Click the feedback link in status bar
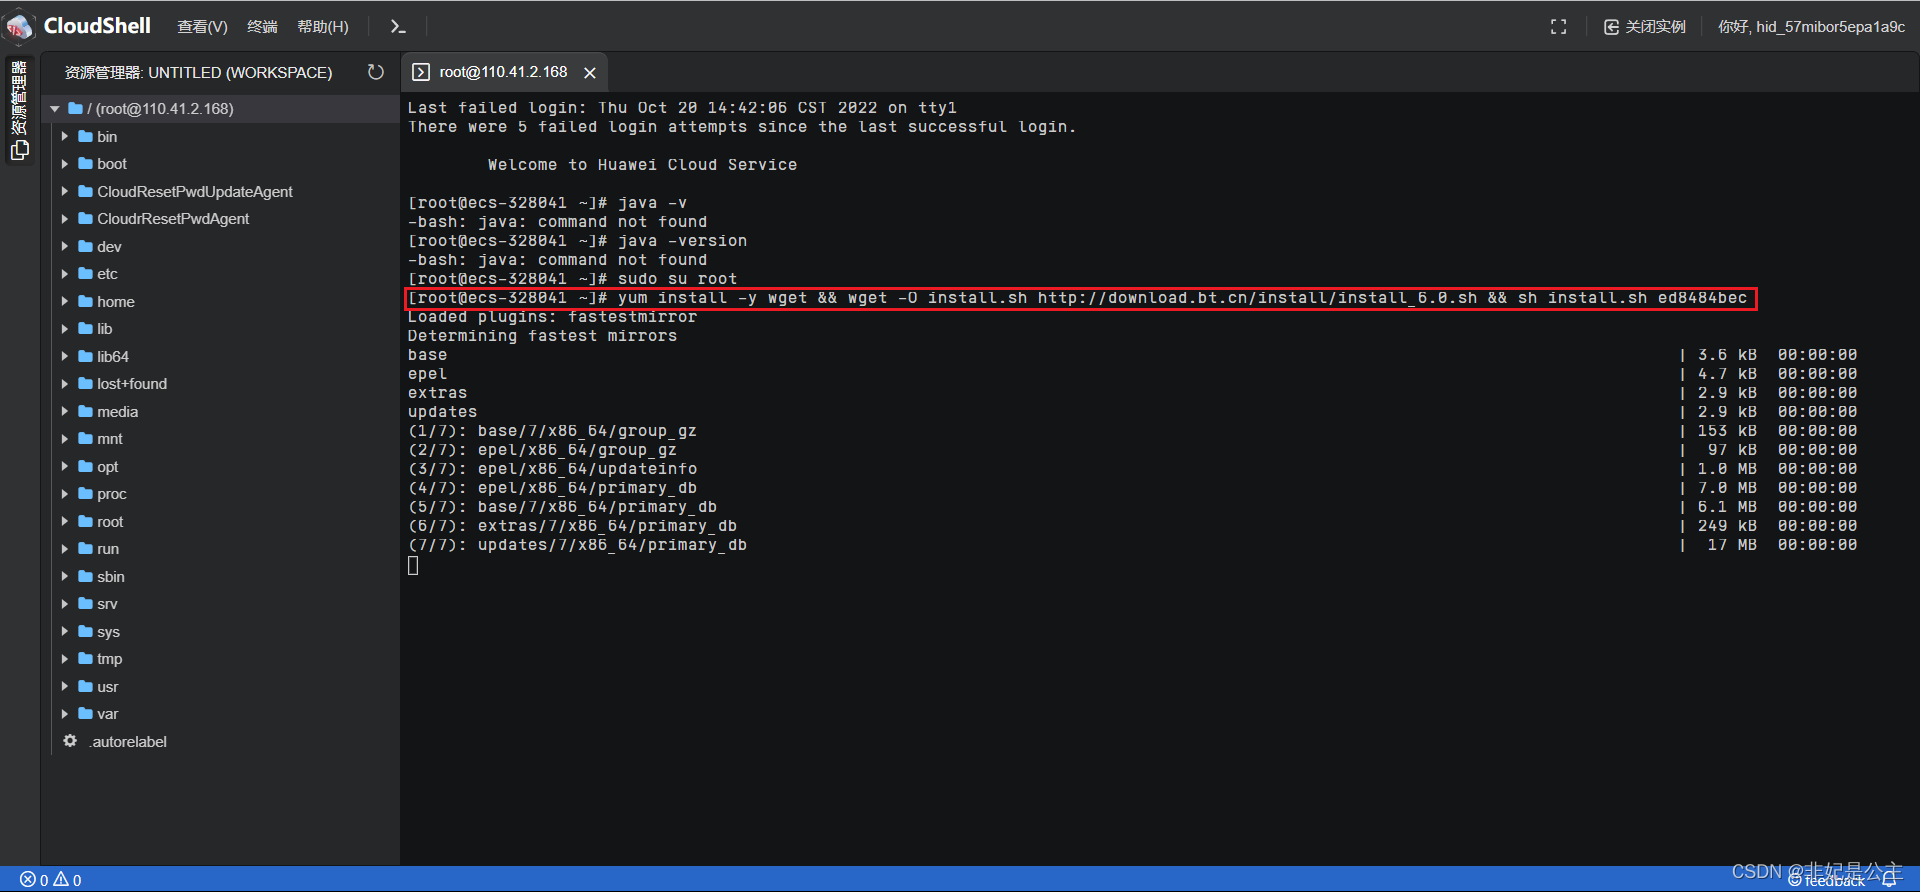1920x892 pixels. (1826, 881)
